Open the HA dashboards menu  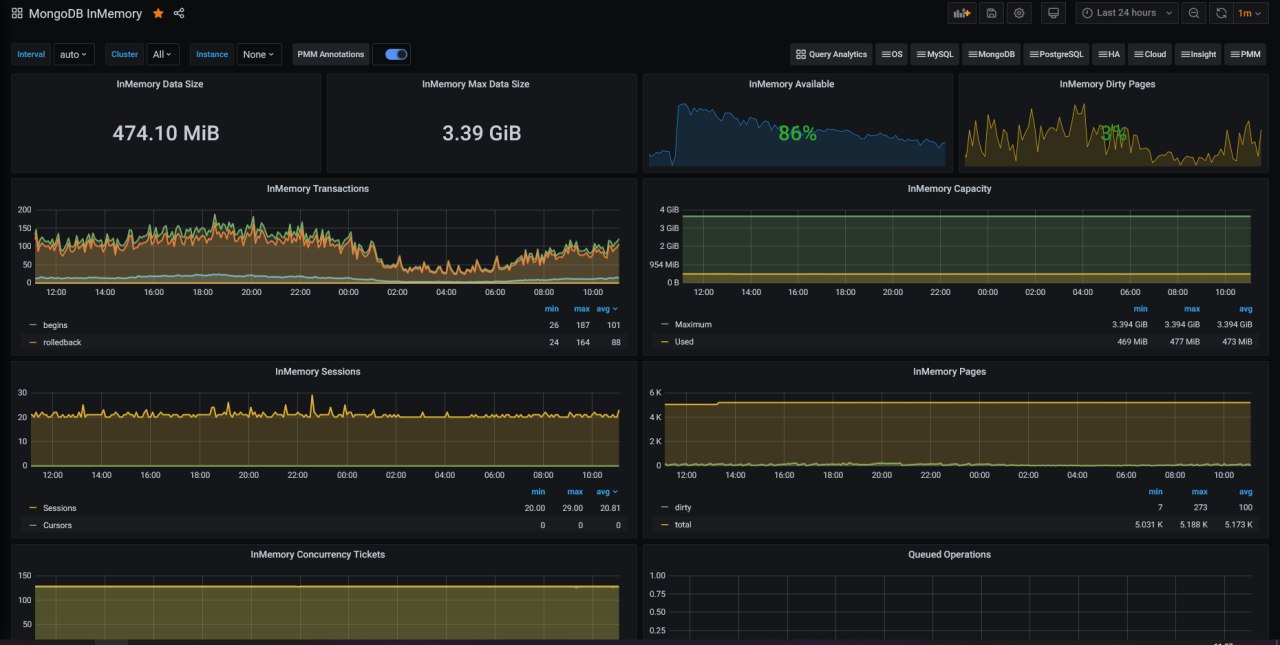point(1108,54)
